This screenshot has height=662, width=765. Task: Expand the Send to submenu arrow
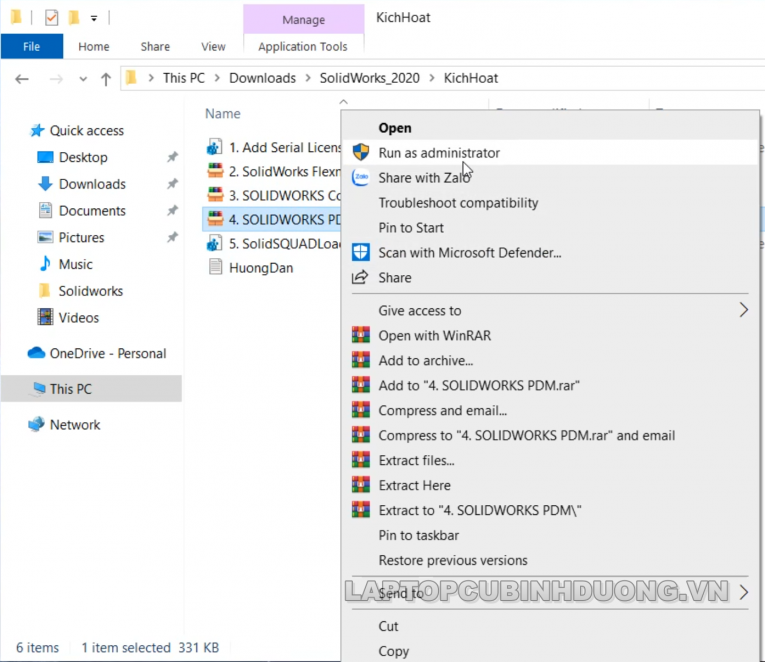(x=743, y=592)
